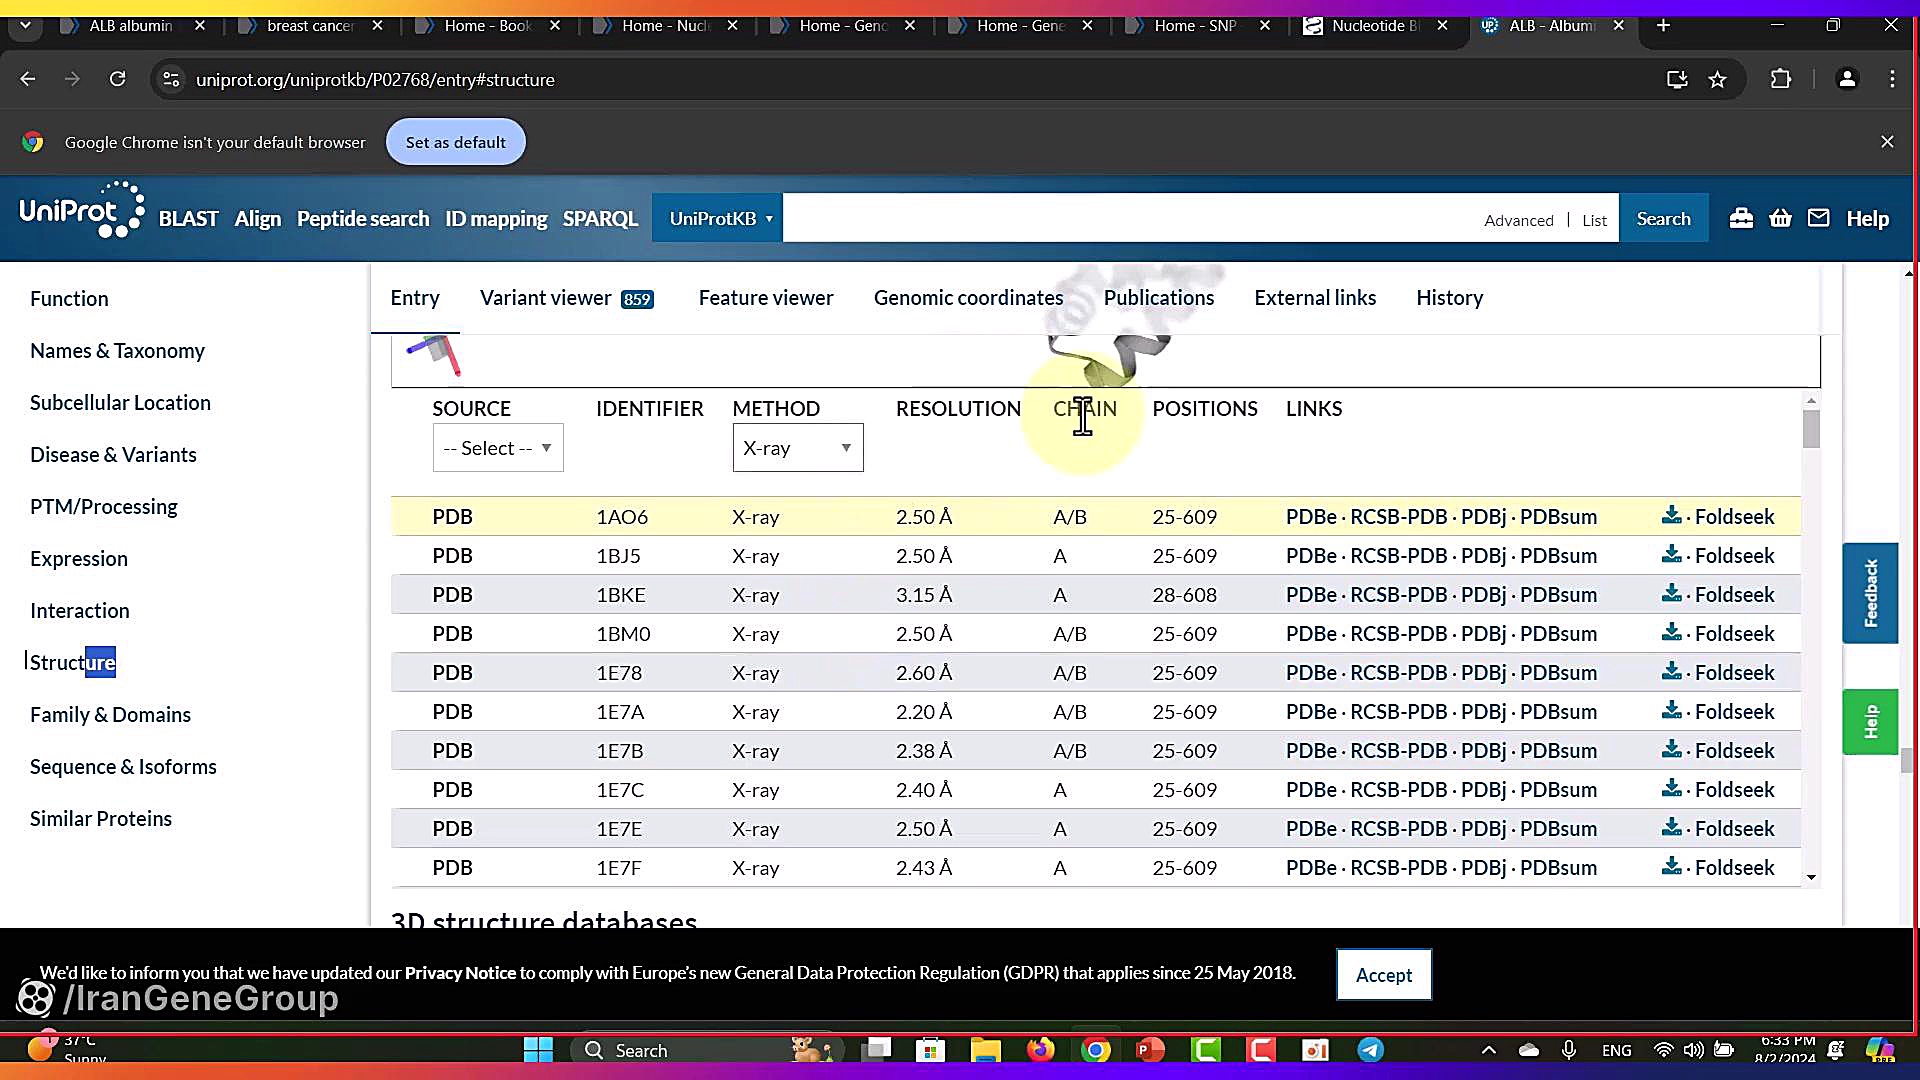This screenshot has width=1920, height=1080.
Task: Reload the page with refresh icon
Action: pos(117,79)
